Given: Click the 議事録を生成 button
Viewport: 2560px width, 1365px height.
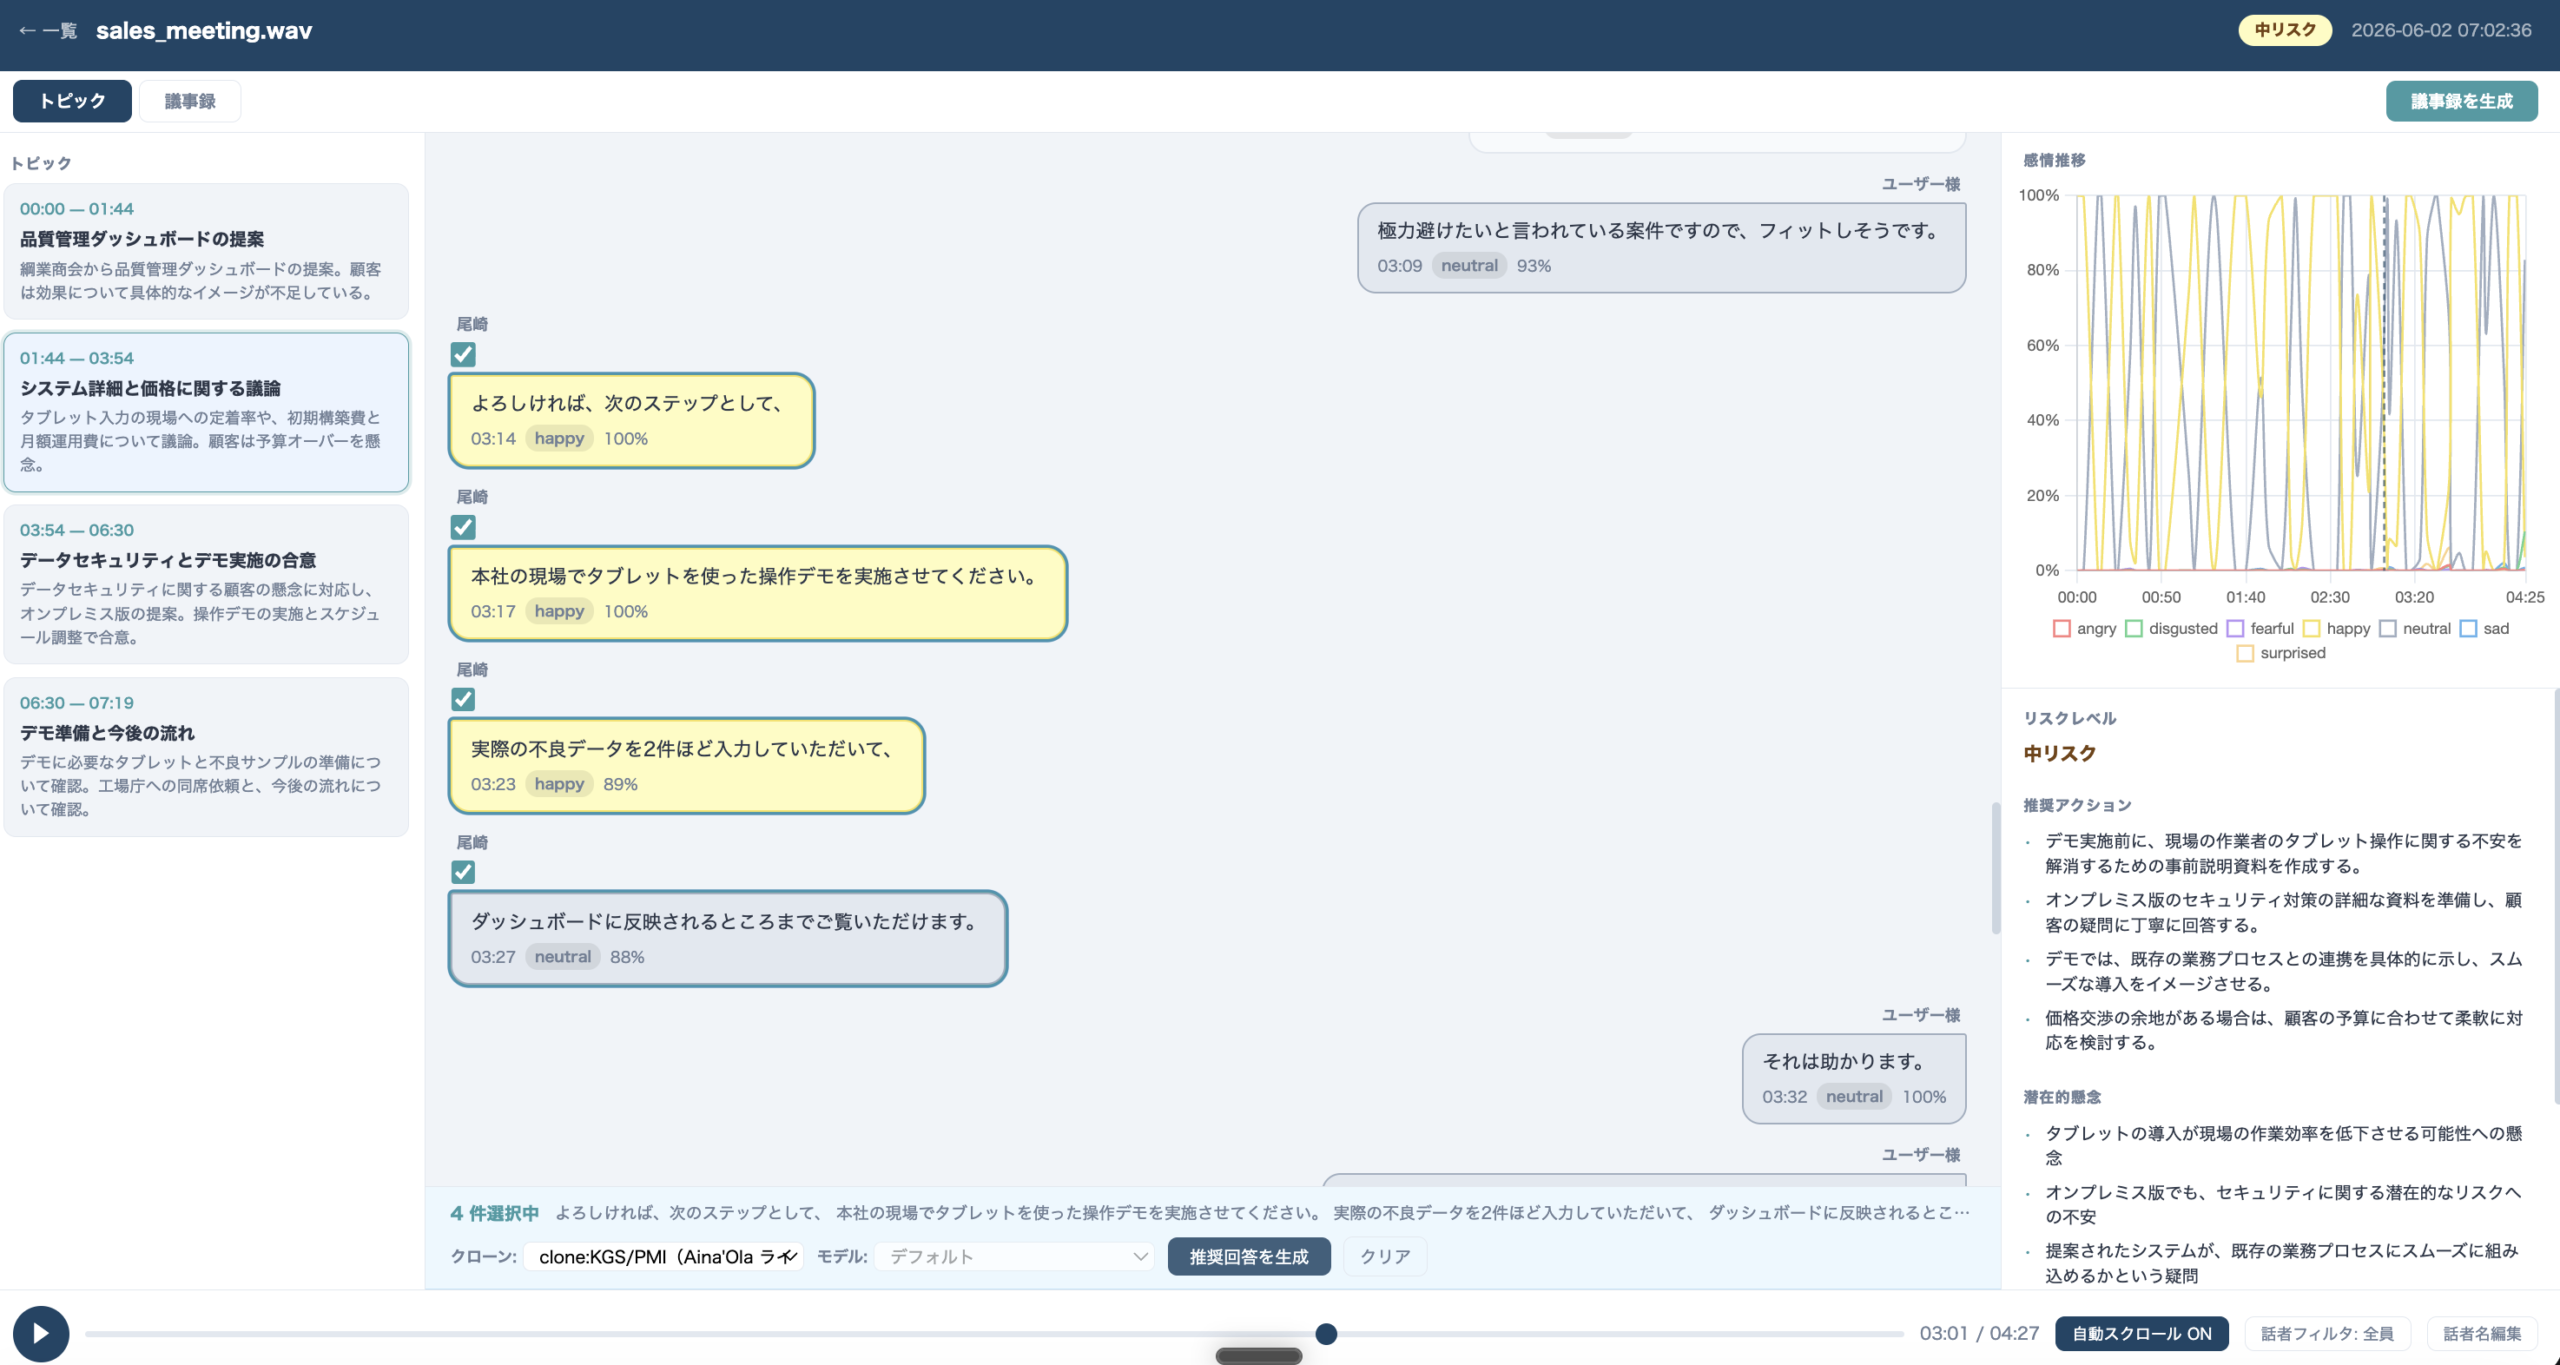Looking at the screenshot, I should (x=2461, y=101).
